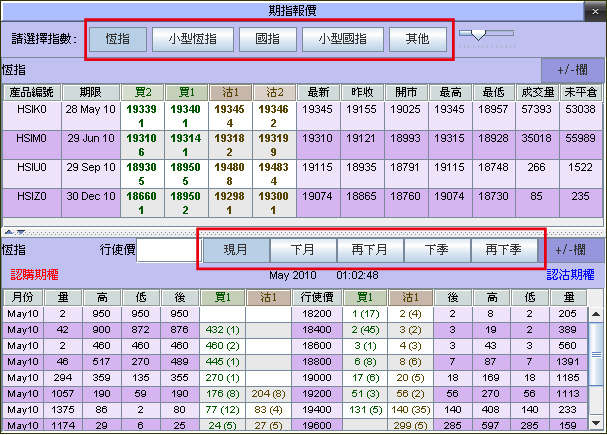Click the strike price 19200 row
This screenshot has width=607, height=435.
tap(295, 394)
